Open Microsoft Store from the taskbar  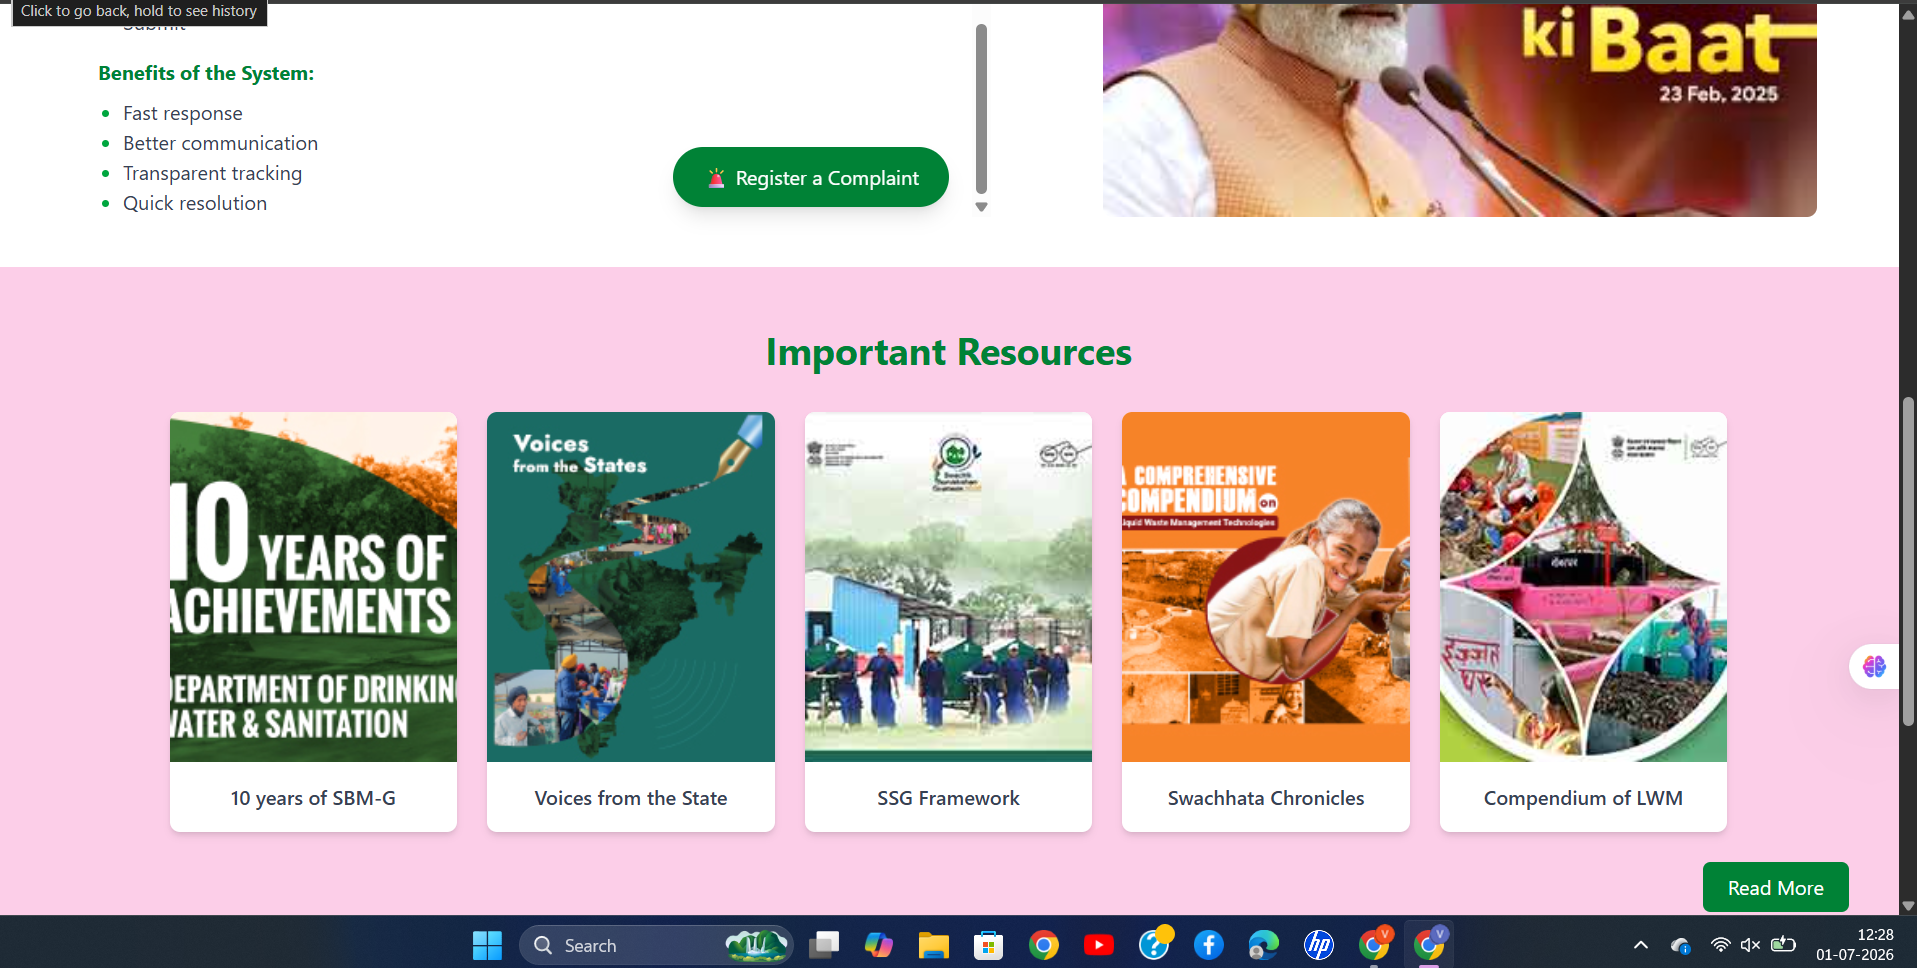coord(989,945)
